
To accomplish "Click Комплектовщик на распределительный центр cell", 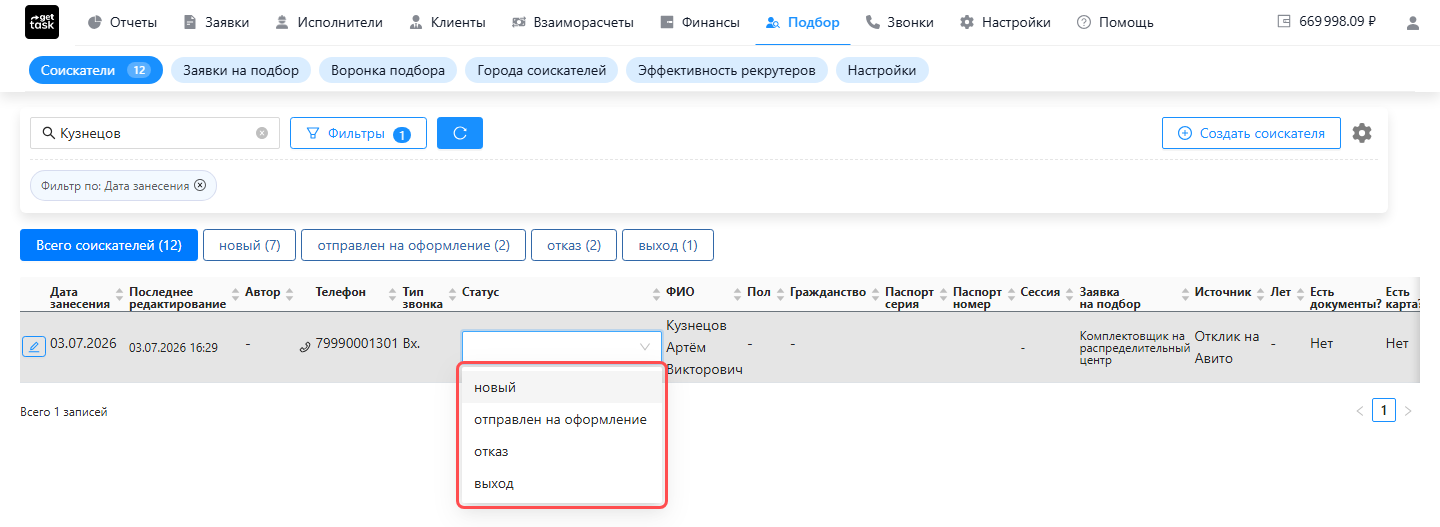I will click(1134, 348).
